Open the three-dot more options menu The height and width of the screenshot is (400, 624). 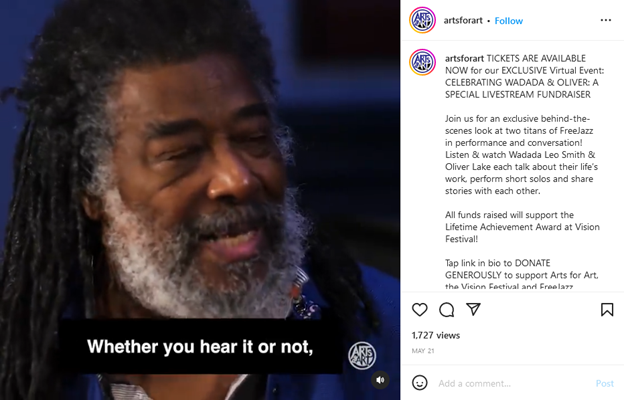point(606,20)
